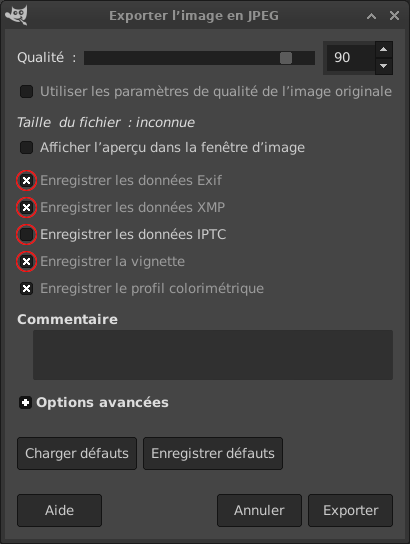410x544 pixels.
Task: Roll up dialog with the title bar caret
Action: click(371, 16)
